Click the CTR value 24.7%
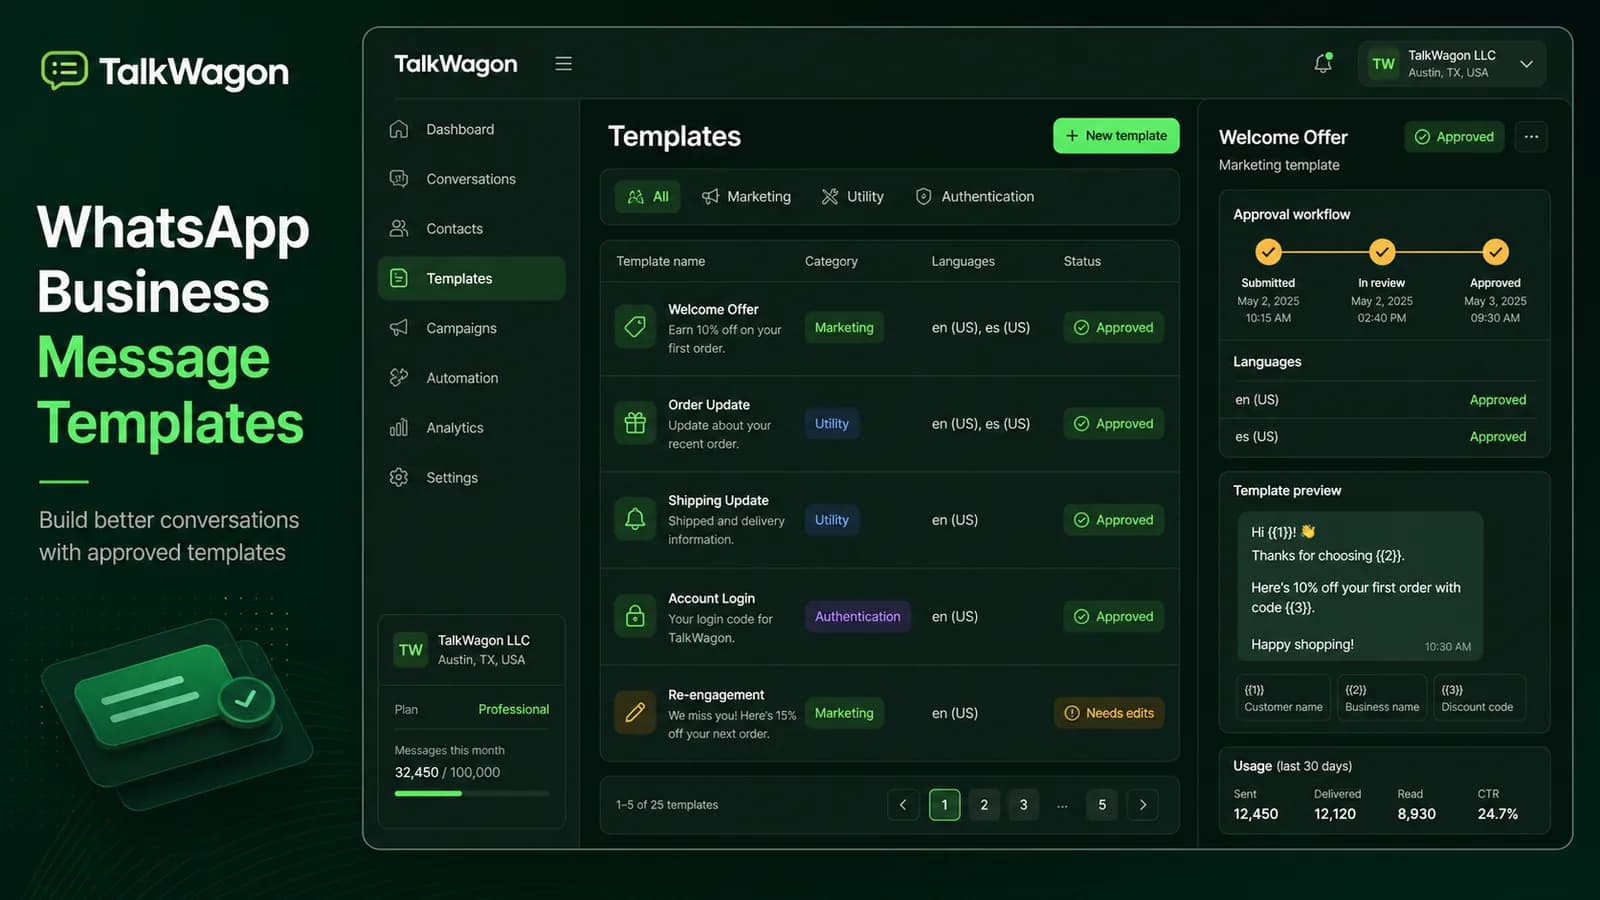The width and height of the screenshot is (1600, 900). pos(1497,814)
